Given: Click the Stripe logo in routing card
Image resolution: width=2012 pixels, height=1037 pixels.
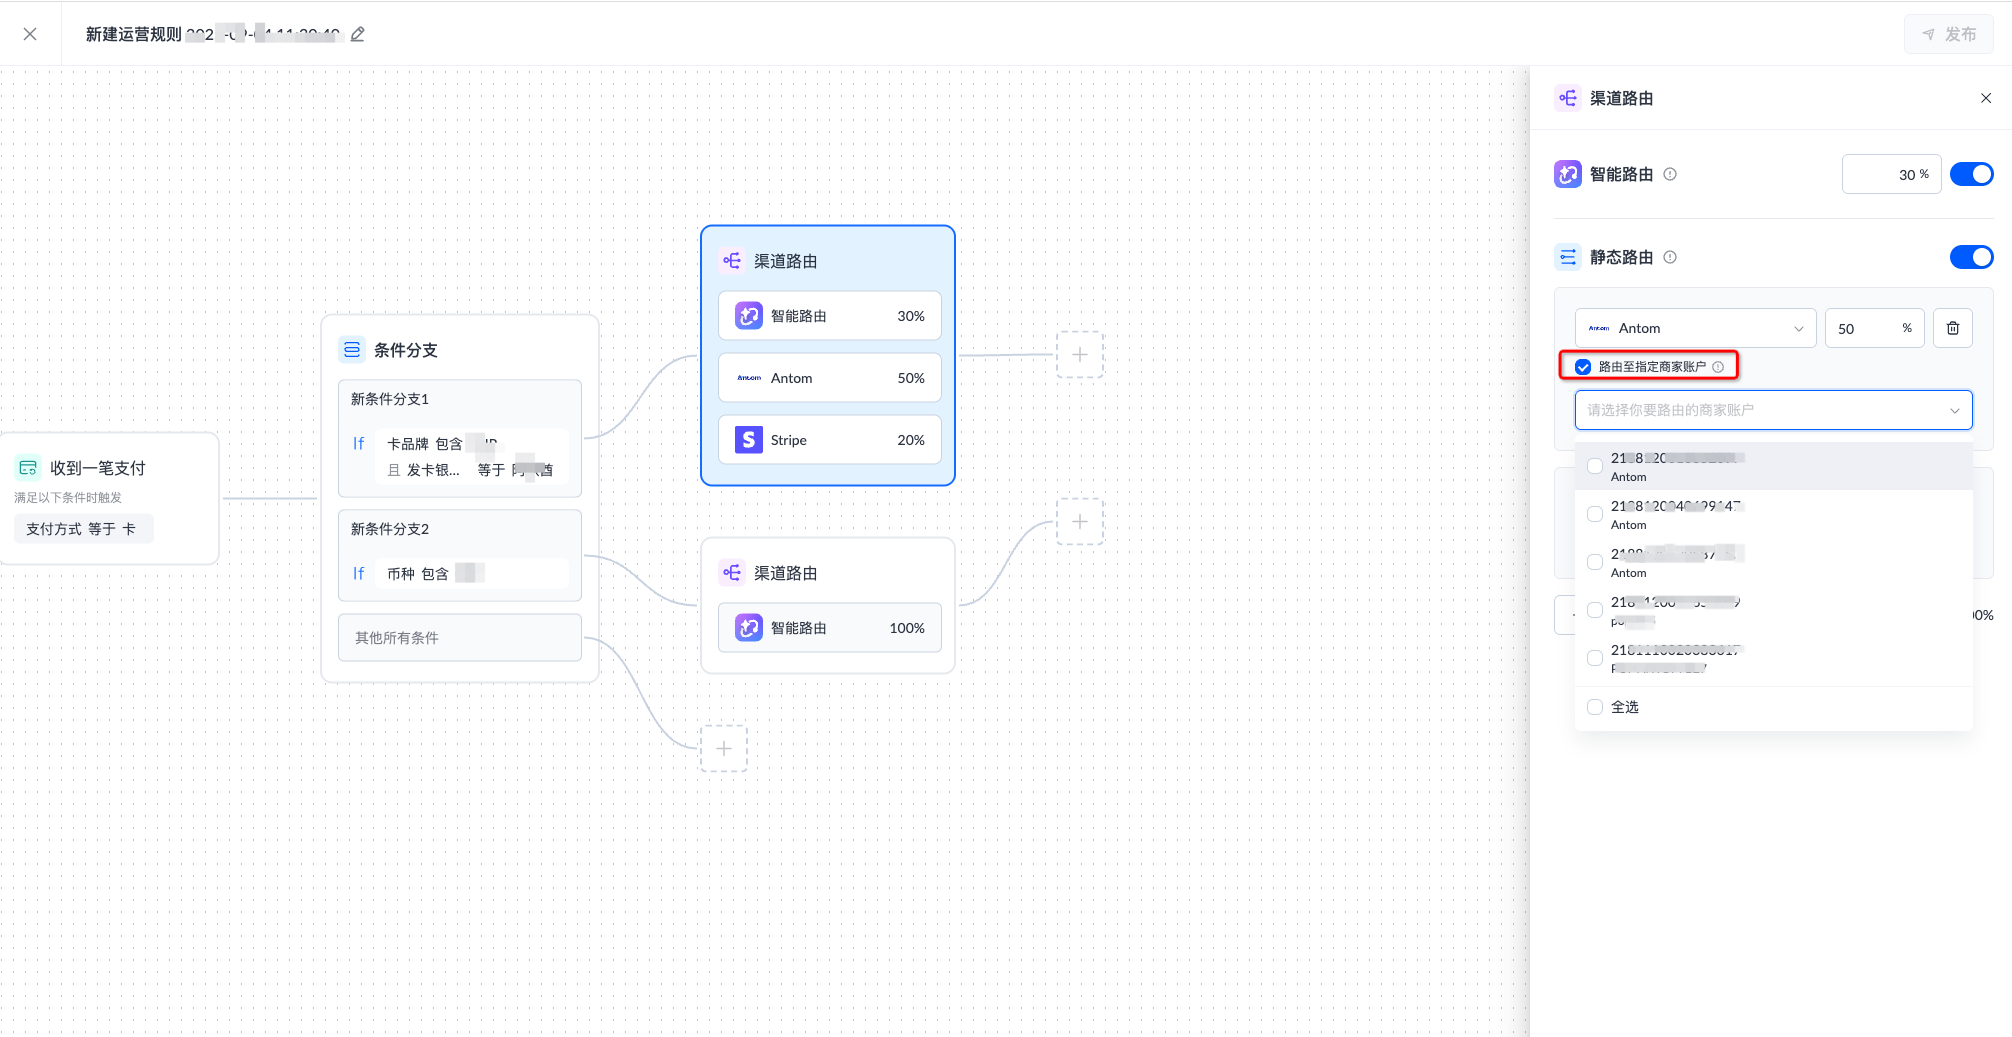Looking at the screenshot, I should click(749, 440).
